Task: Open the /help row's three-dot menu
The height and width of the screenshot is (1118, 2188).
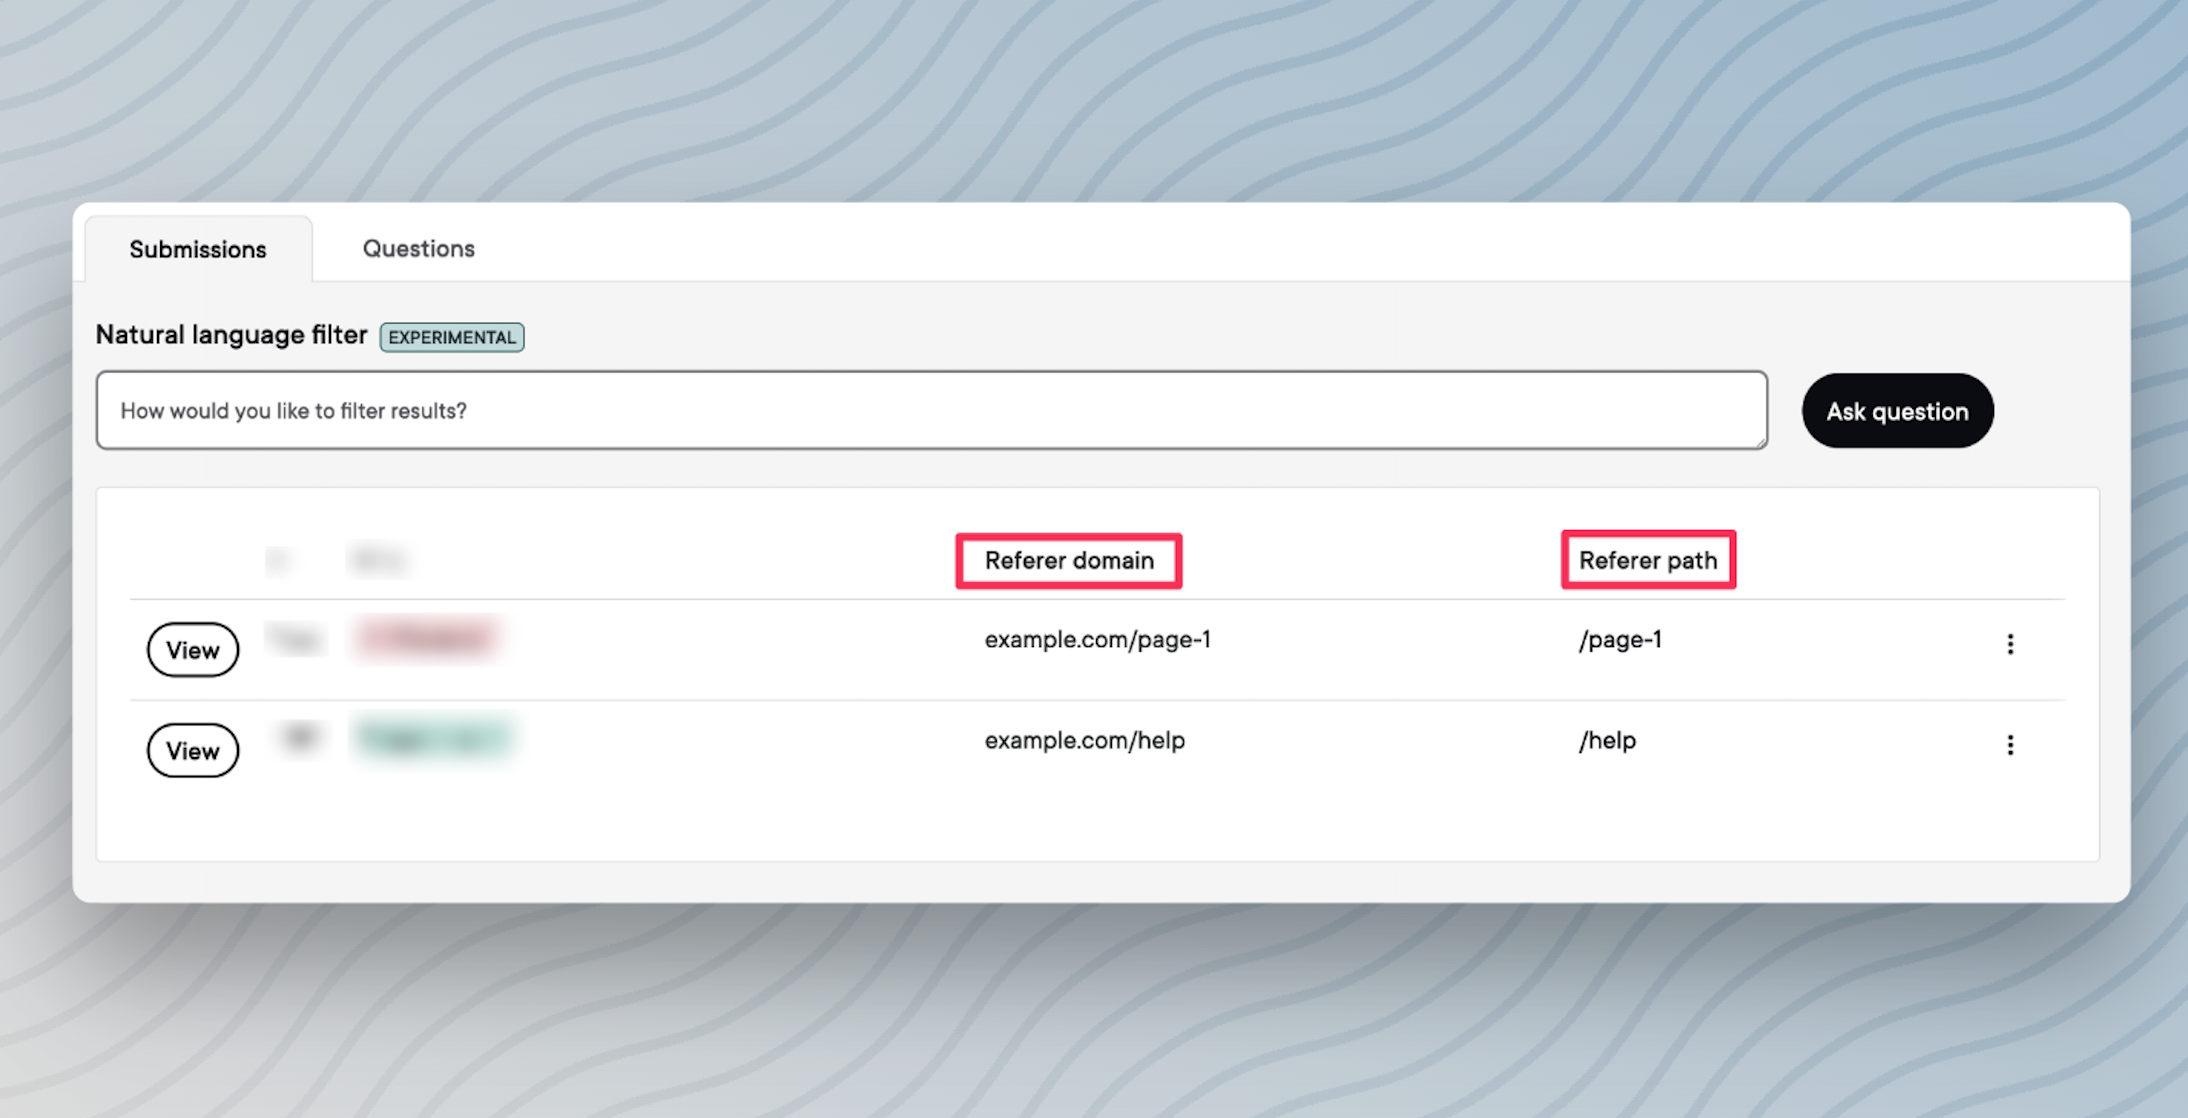Action: [x=2010, y=745]
